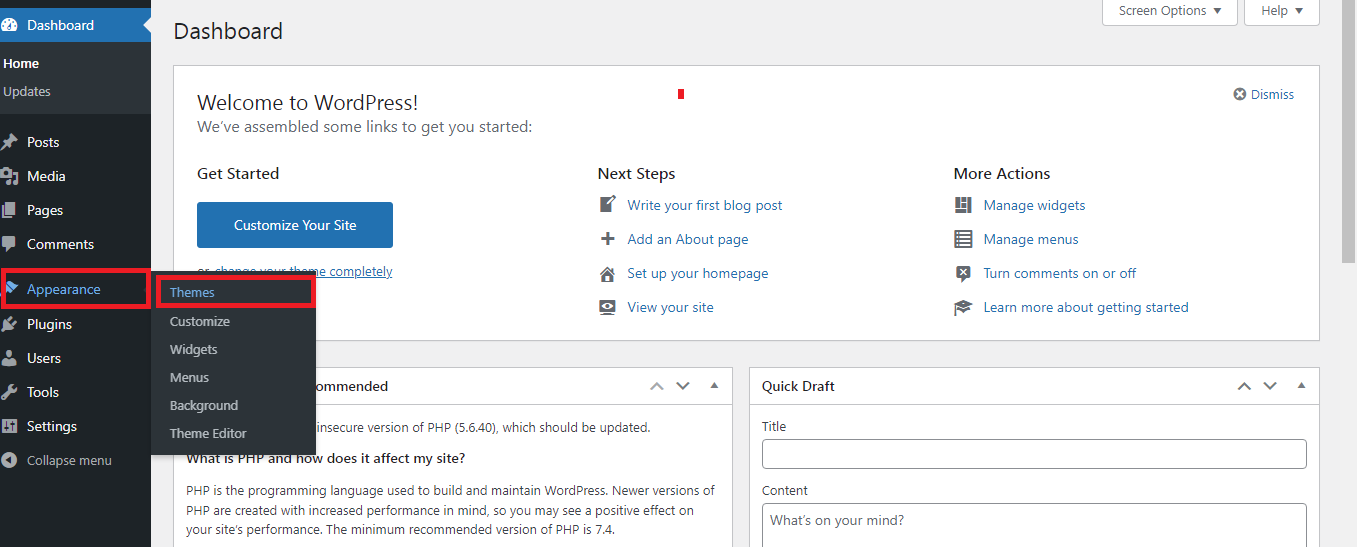The image size is (1357, 547).
Task: Click the Plugins plug icon
Action: pos(9,324)
